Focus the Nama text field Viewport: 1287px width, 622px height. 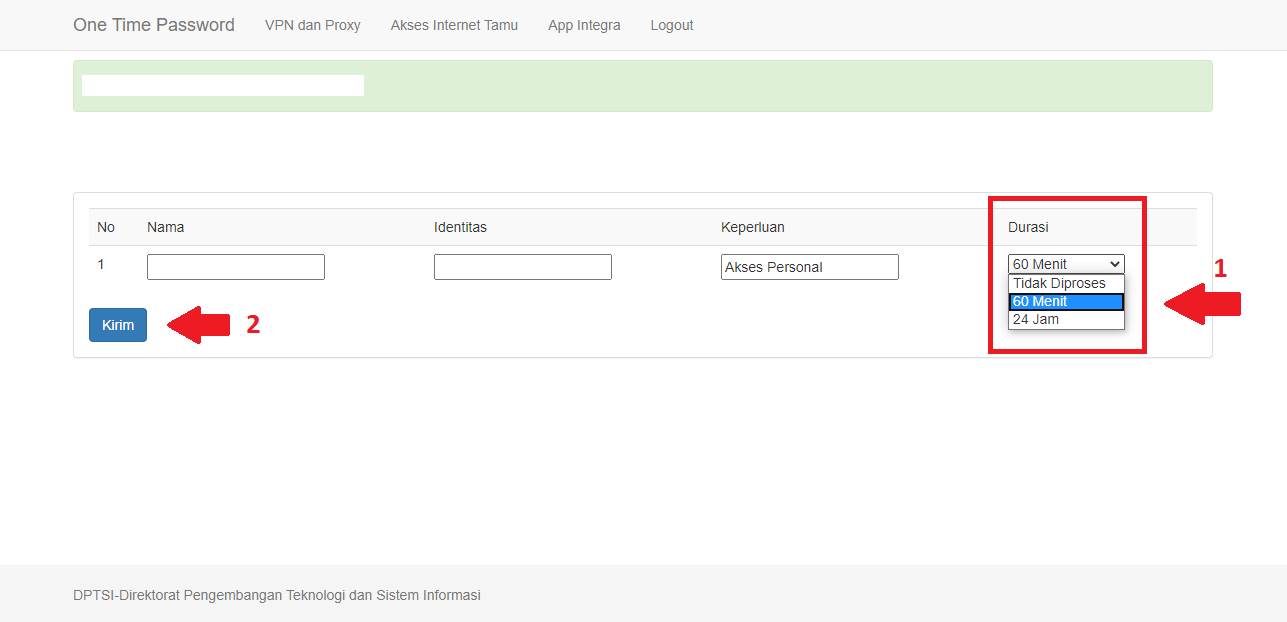[x=236, y=267]
